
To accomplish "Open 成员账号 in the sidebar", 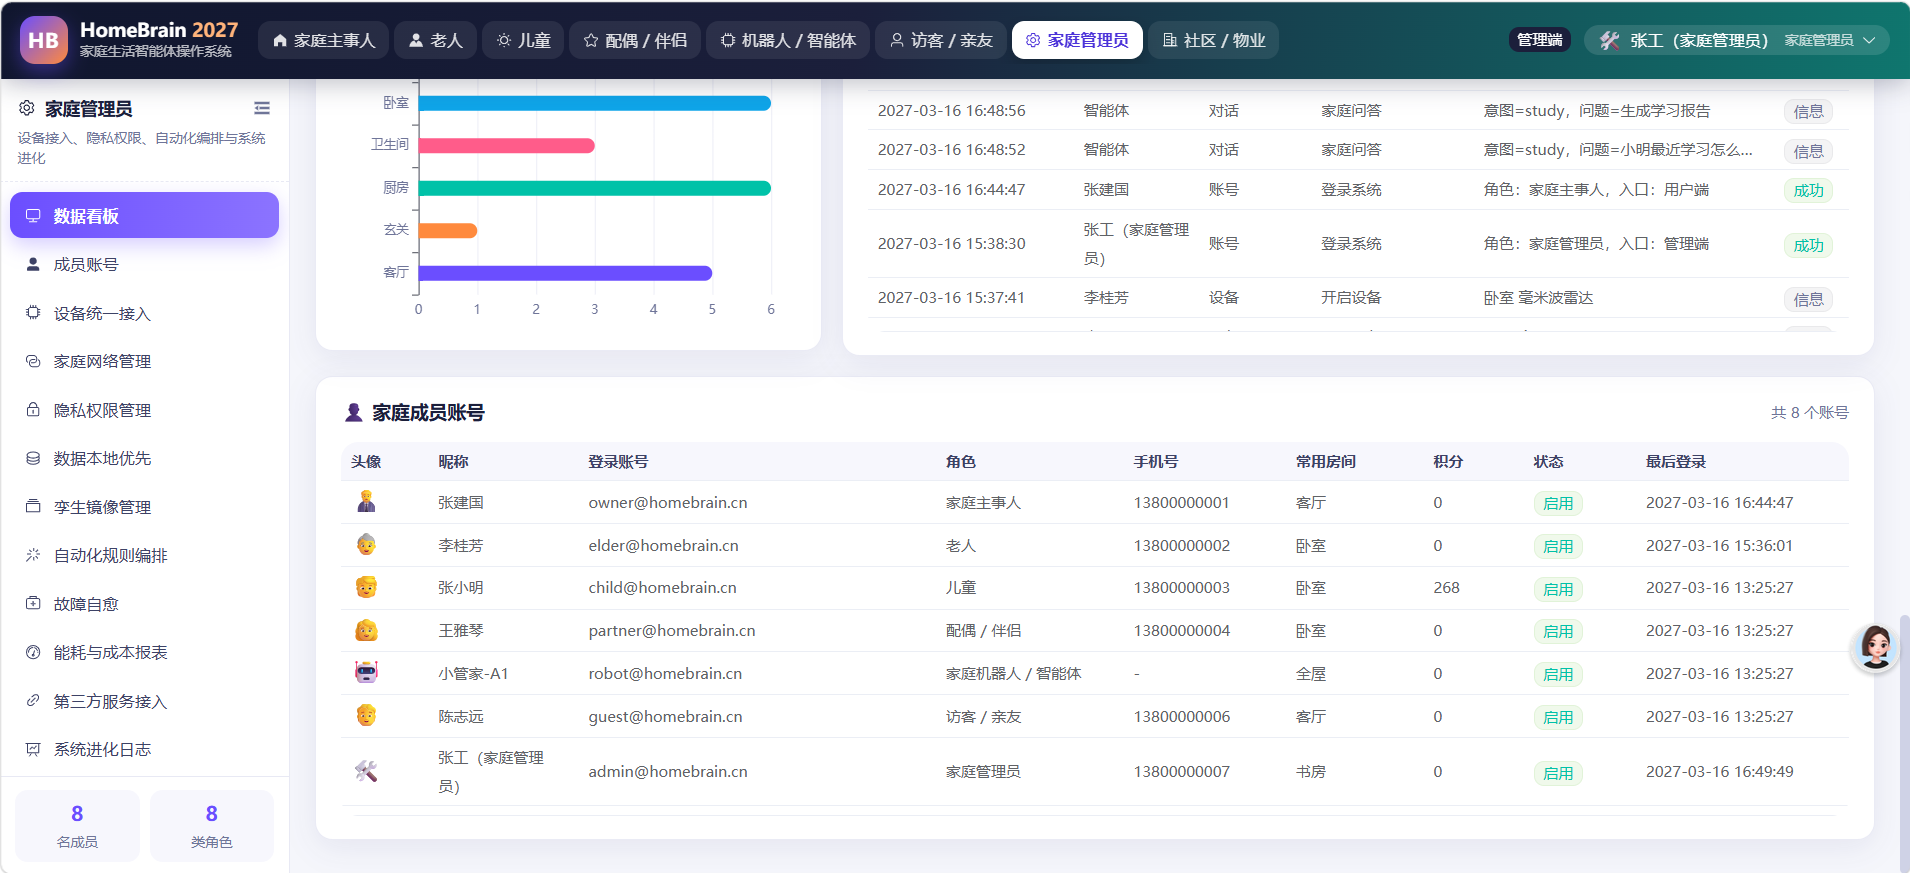I will [144, 265].
